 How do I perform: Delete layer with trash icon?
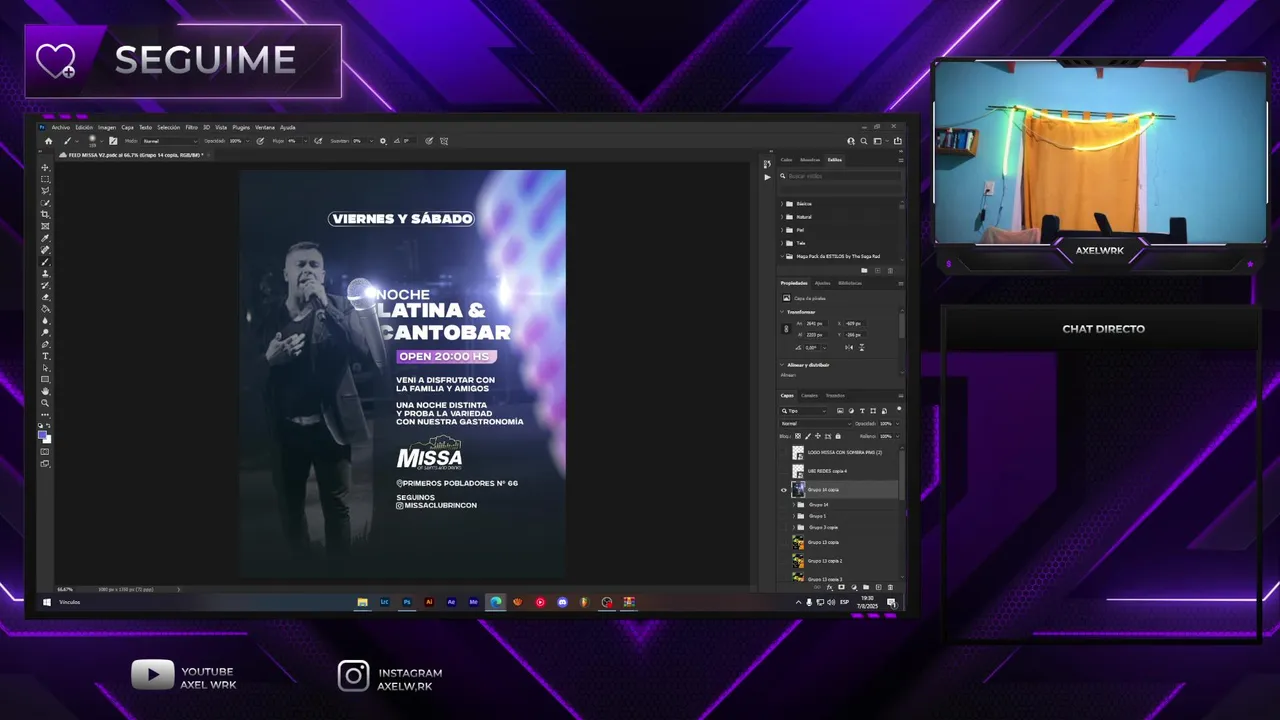point(890,587)
